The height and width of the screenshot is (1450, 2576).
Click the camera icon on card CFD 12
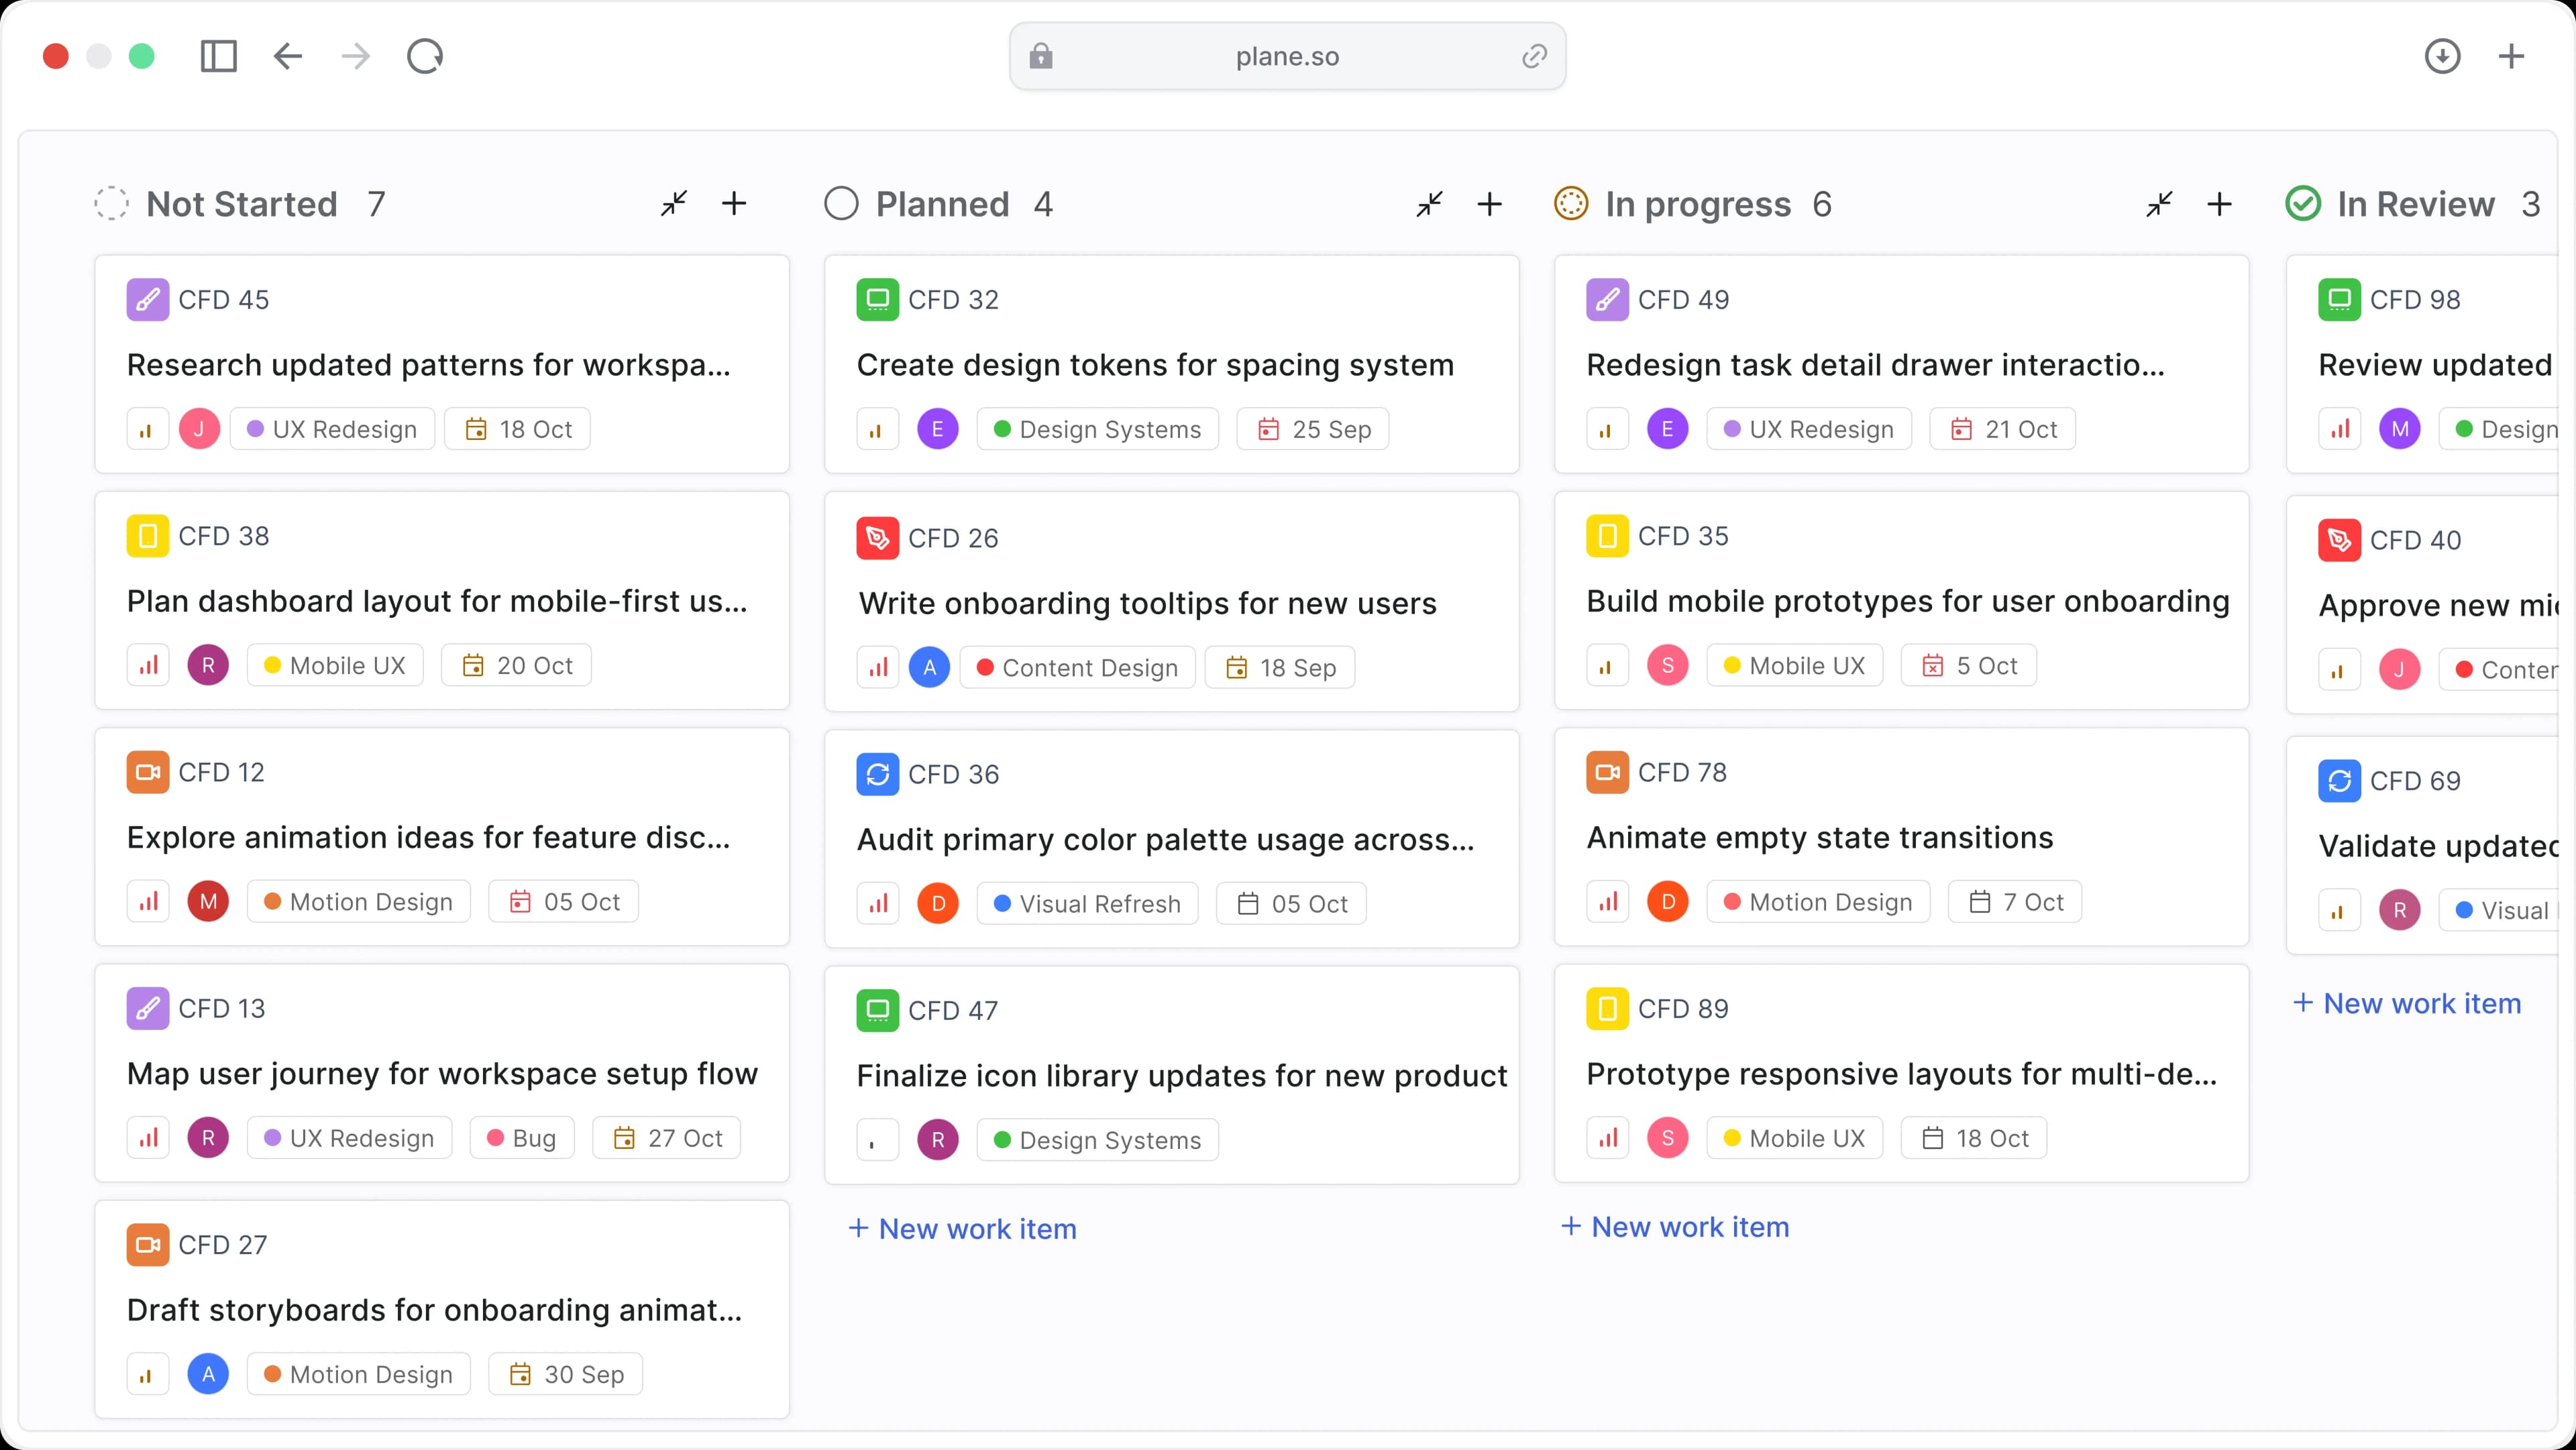148,772
